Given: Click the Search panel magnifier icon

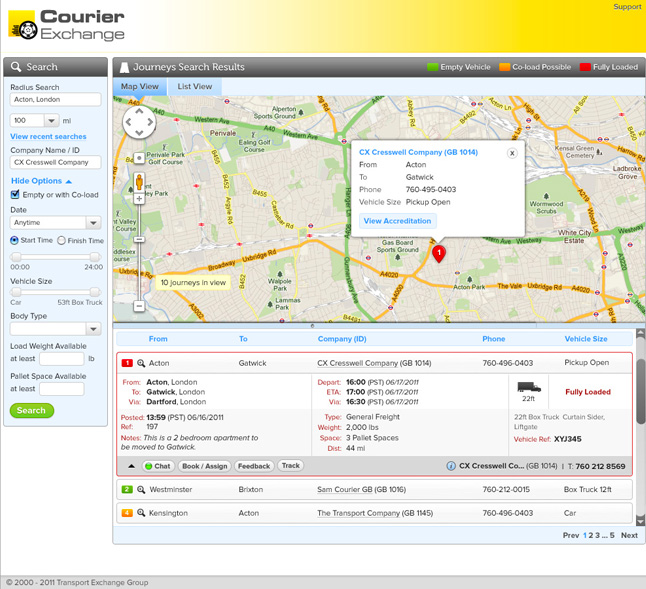Looking at the screenshot, I should coord(16,67).
